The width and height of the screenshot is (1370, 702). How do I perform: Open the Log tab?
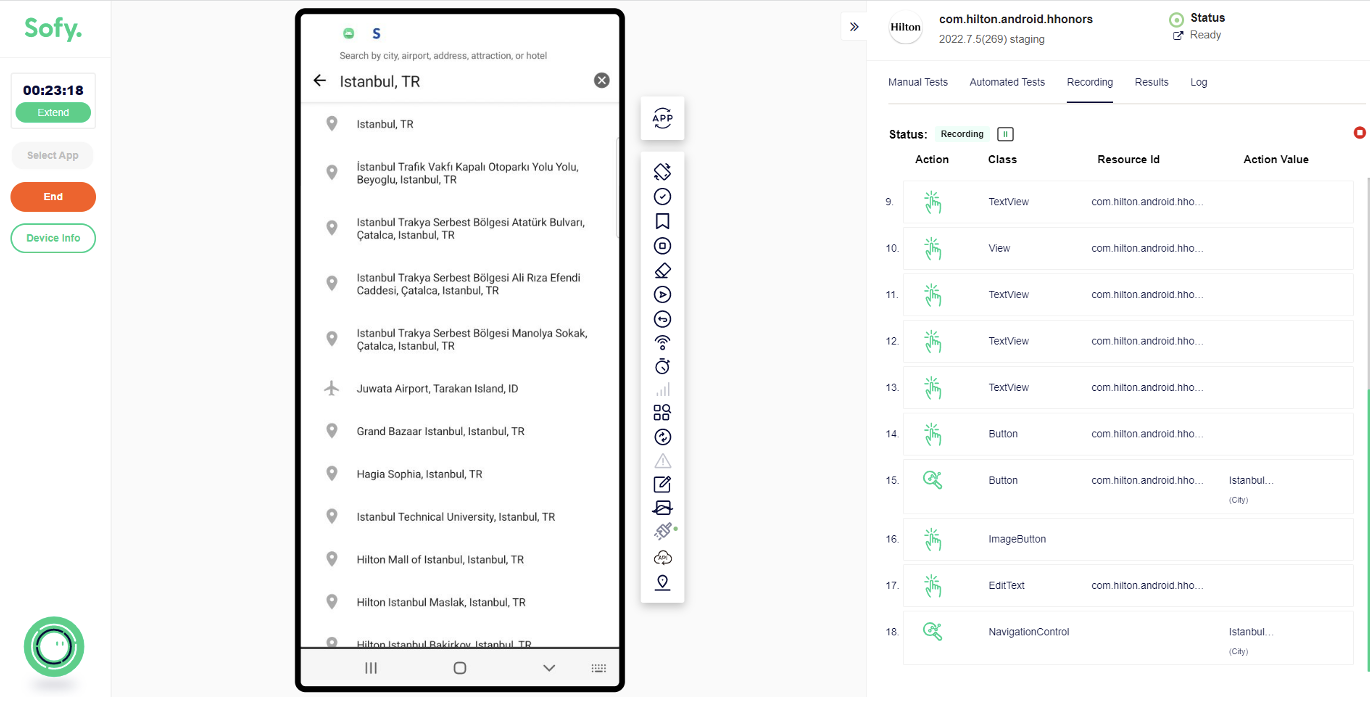point(1199,82)
